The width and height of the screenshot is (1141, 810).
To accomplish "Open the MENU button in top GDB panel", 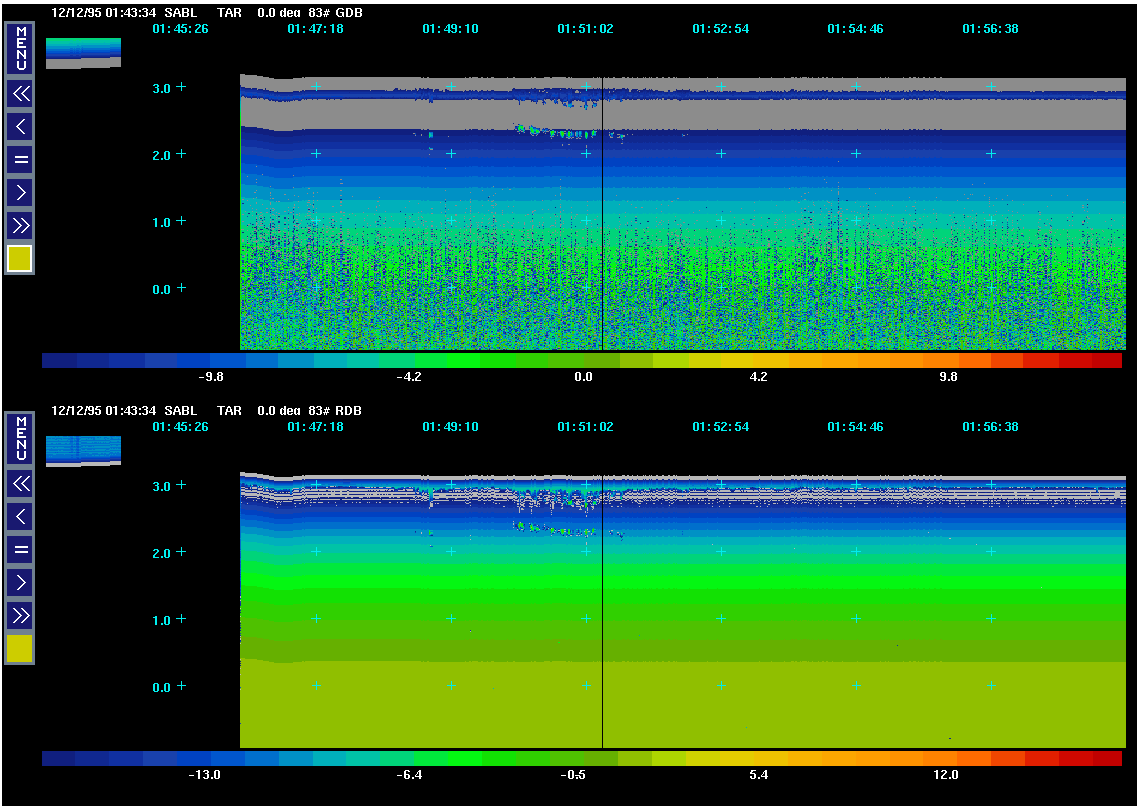I will coord(20,48).
